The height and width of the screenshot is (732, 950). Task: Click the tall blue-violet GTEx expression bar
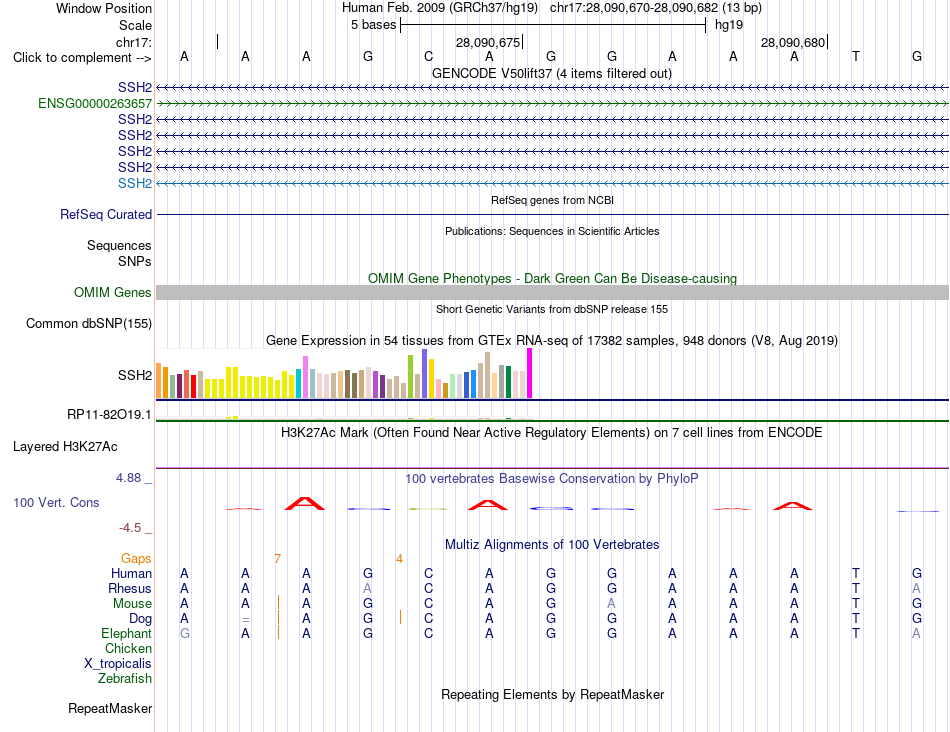tap(425, 373)
